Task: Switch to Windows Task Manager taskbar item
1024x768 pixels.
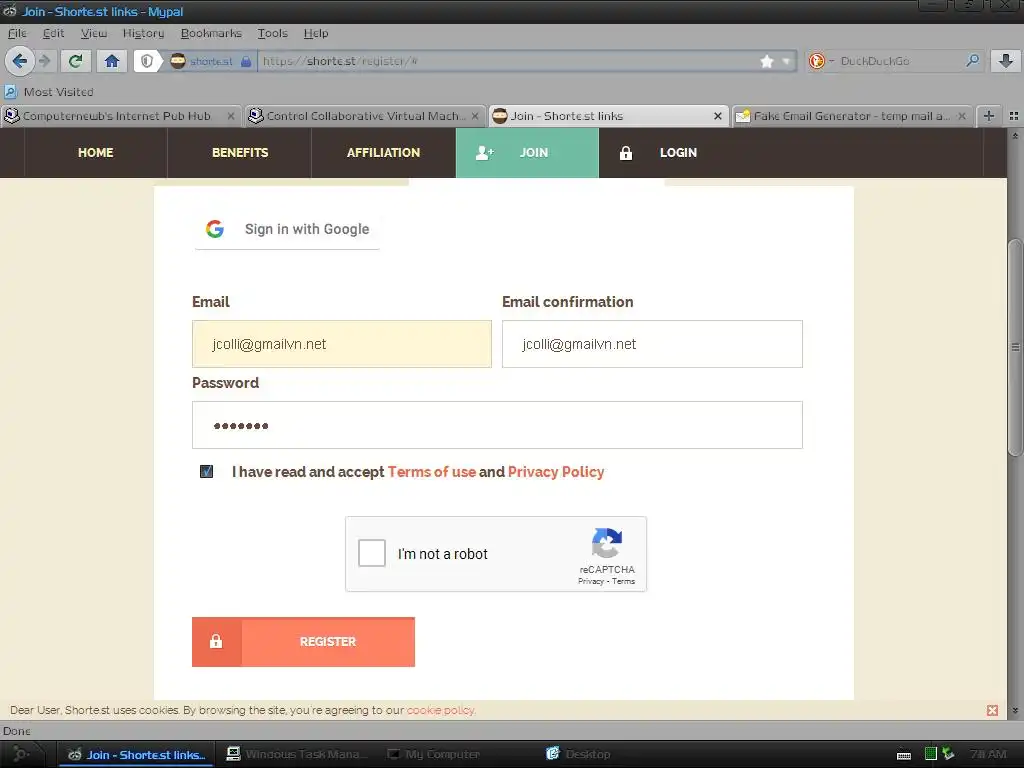Action: coord(296,754)
